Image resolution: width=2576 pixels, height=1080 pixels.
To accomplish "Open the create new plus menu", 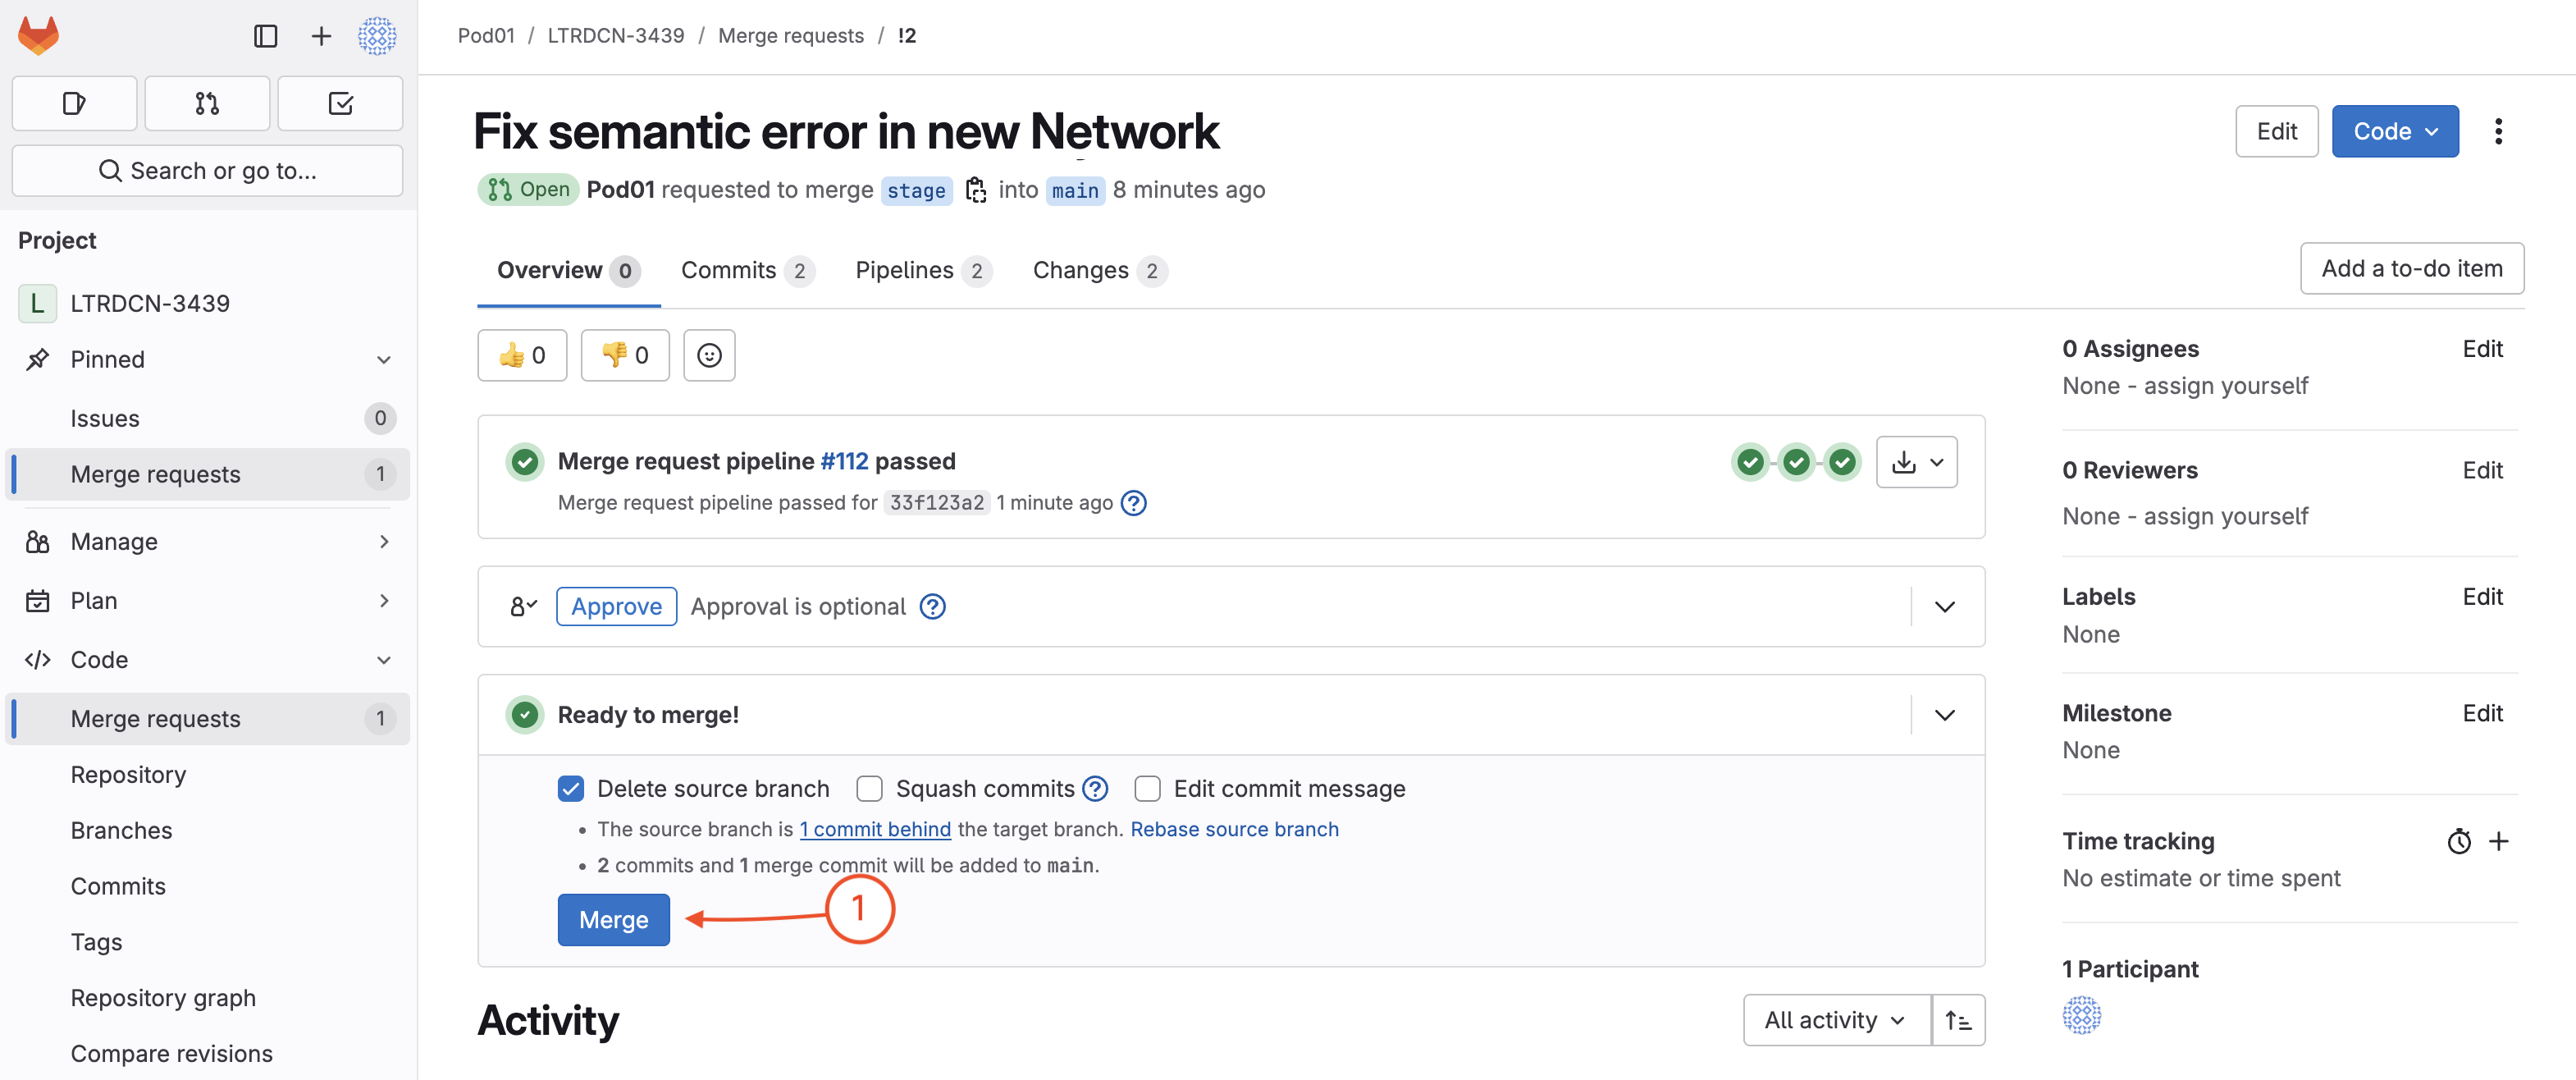I will click(x=321, y=36).
